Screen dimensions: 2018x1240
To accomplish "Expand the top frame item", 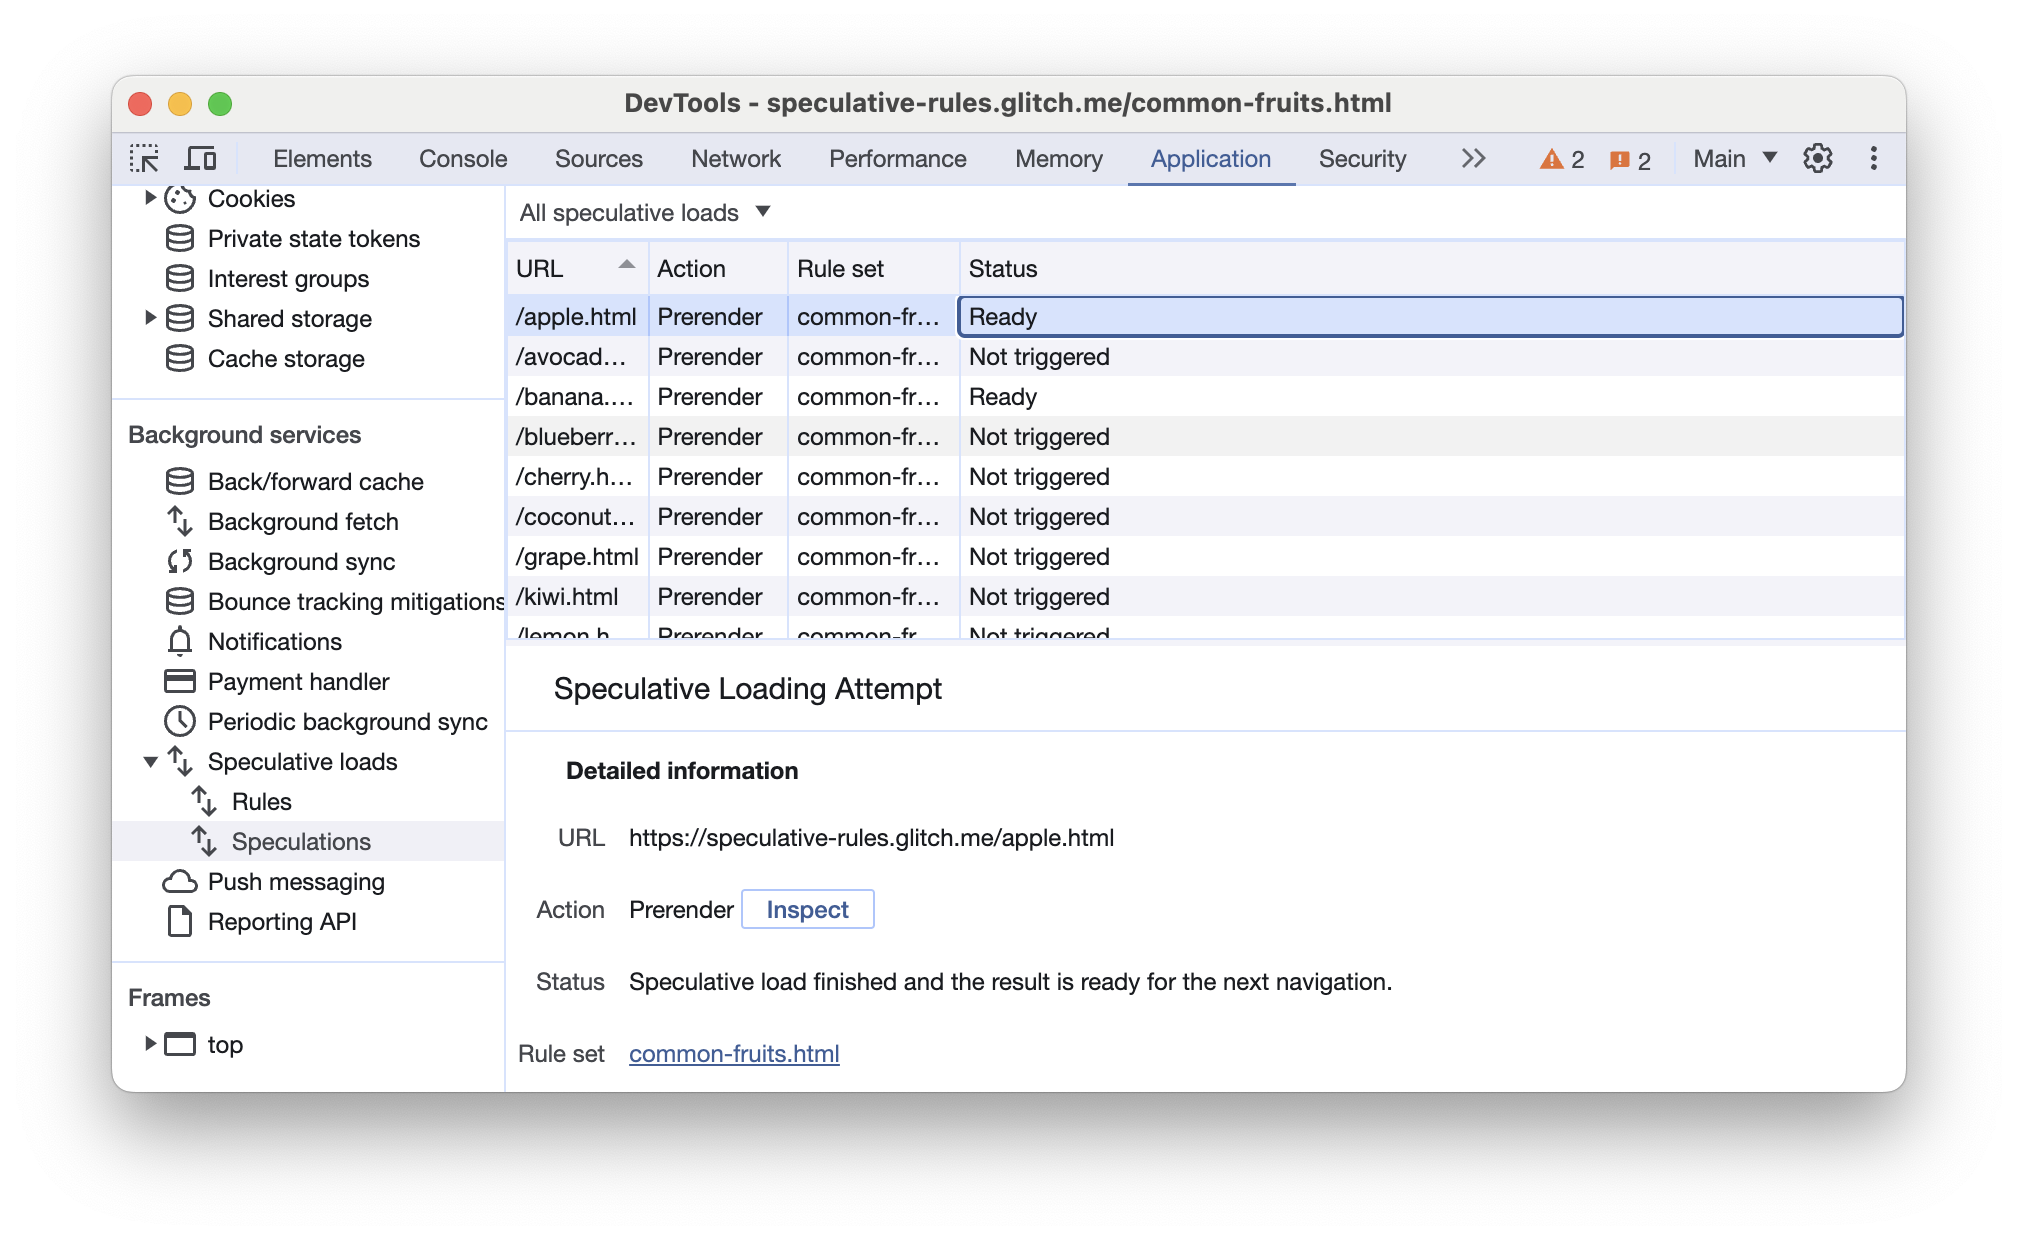I will (150, 1045).
